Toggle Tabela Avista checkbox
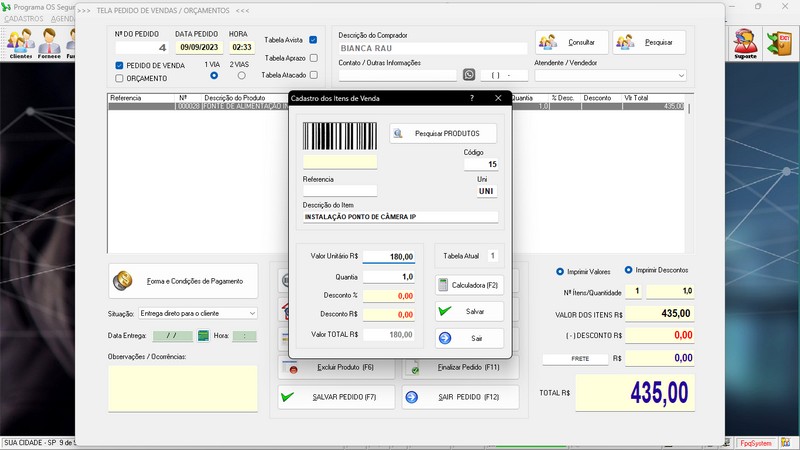The width and height of the screenshot is (800, 450). click(313, 40)
